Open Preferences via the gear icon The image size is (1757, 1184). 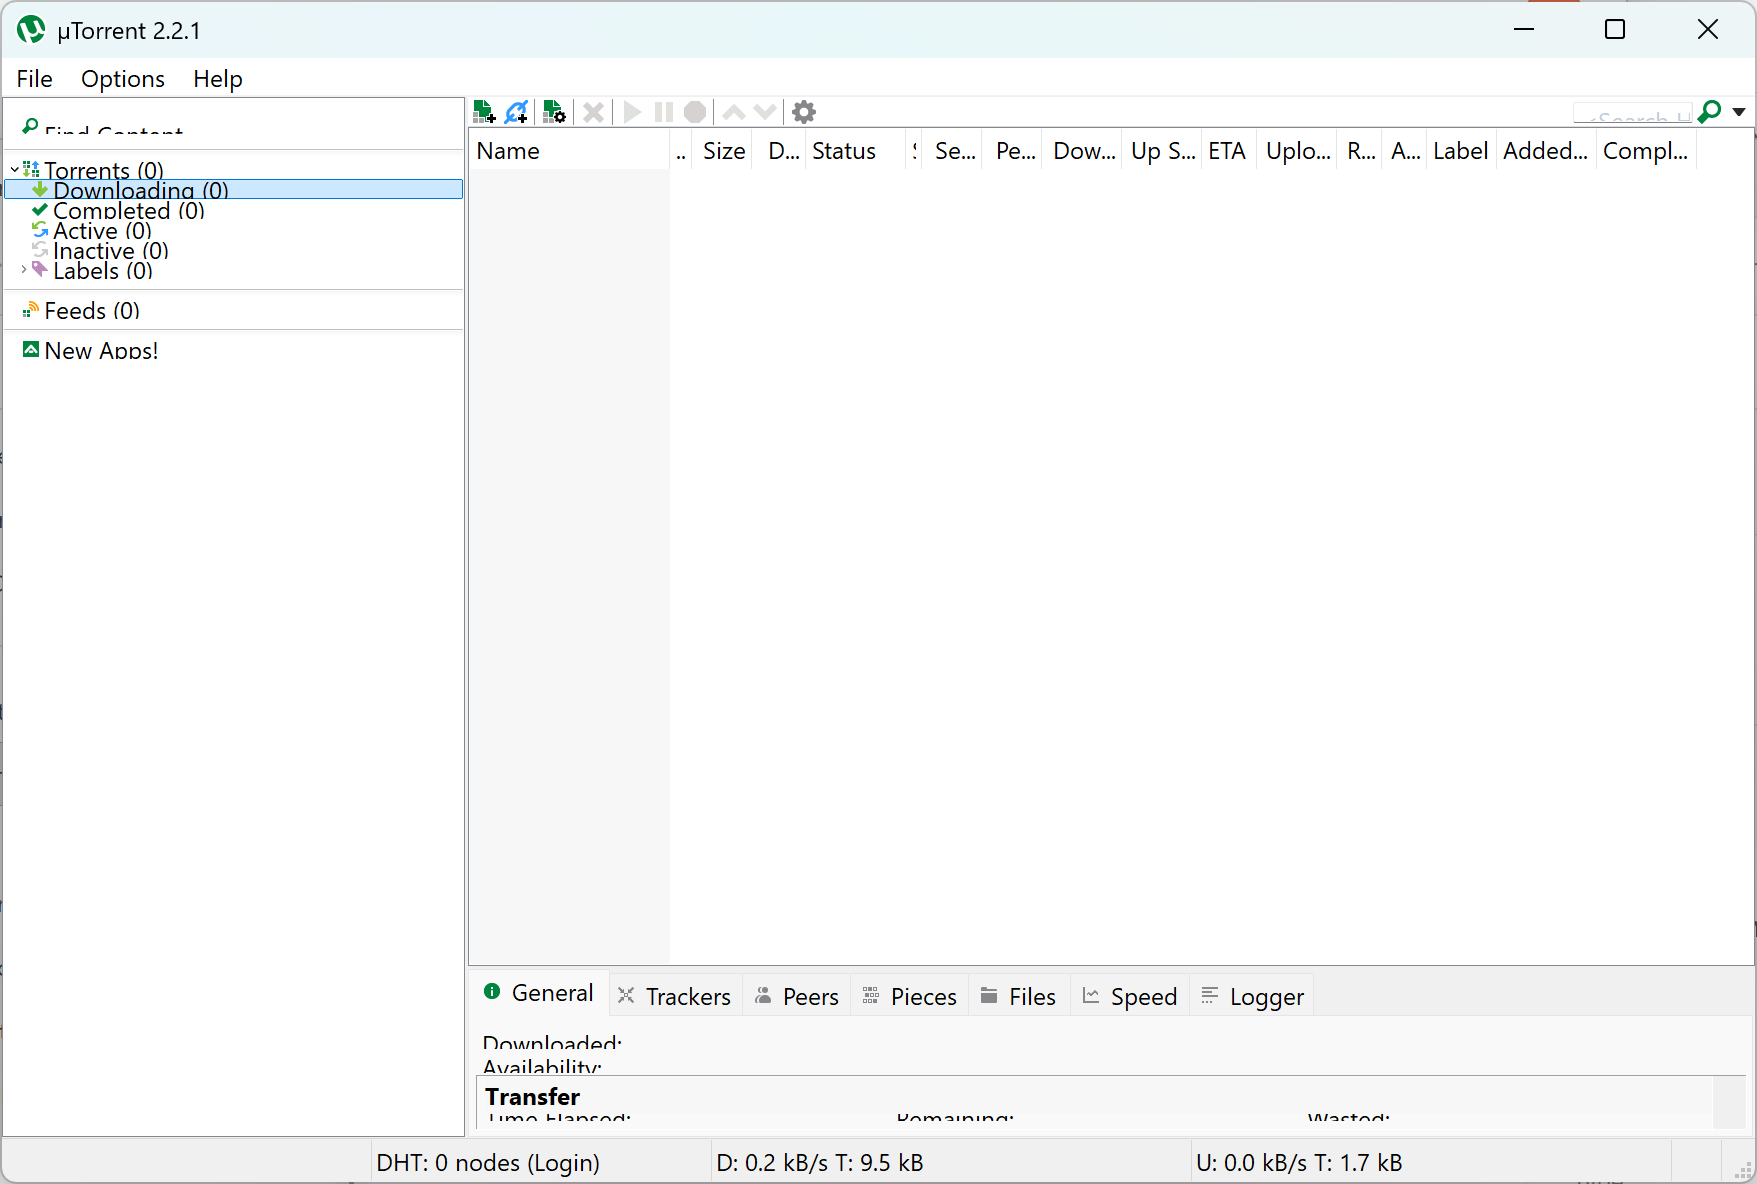click(804, 112)
